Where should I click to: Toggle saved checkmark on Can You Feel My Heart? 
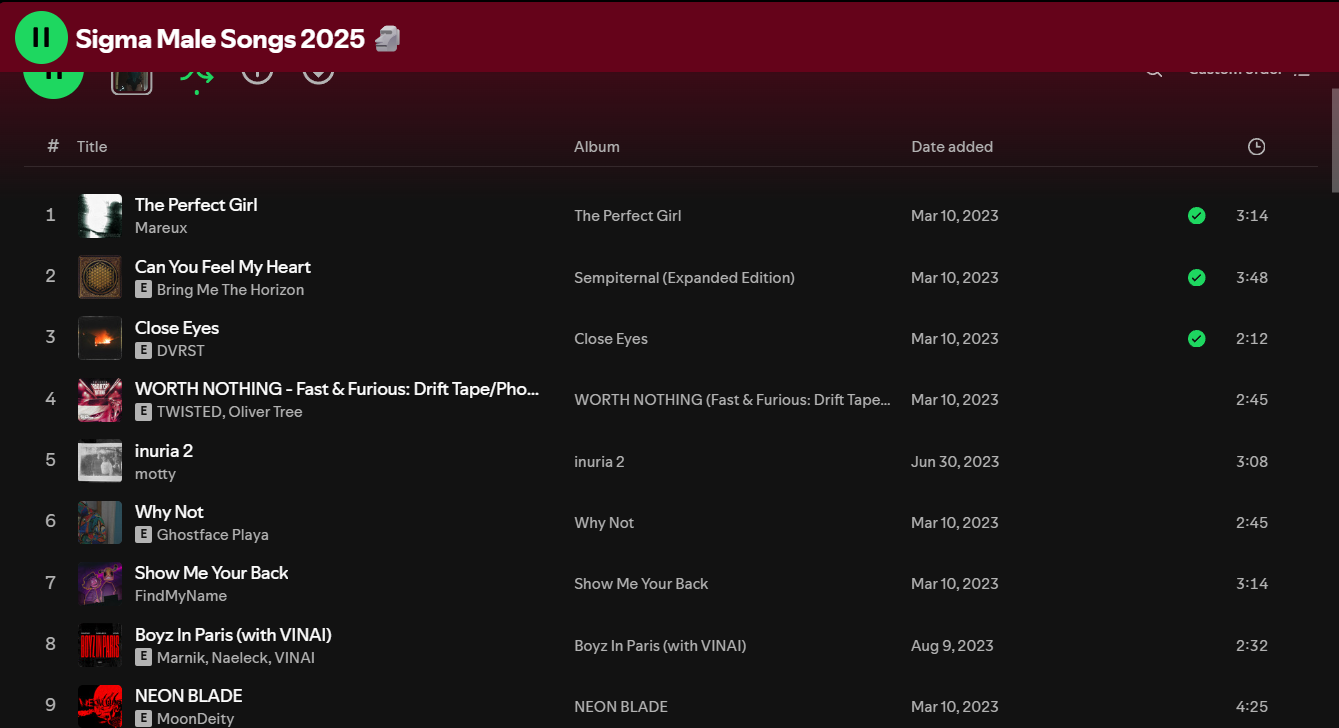click(x=1196, y=278)
